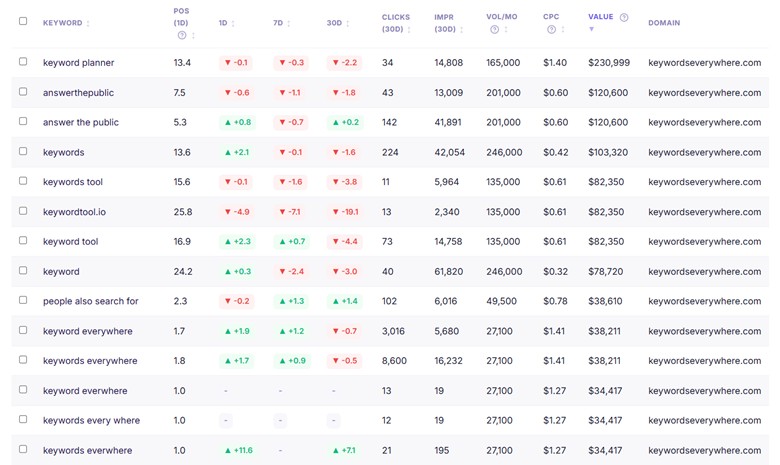Screen dimensions: 780x465
Task: Open the keywords everywhere keyword
Action: click(90, 361)
